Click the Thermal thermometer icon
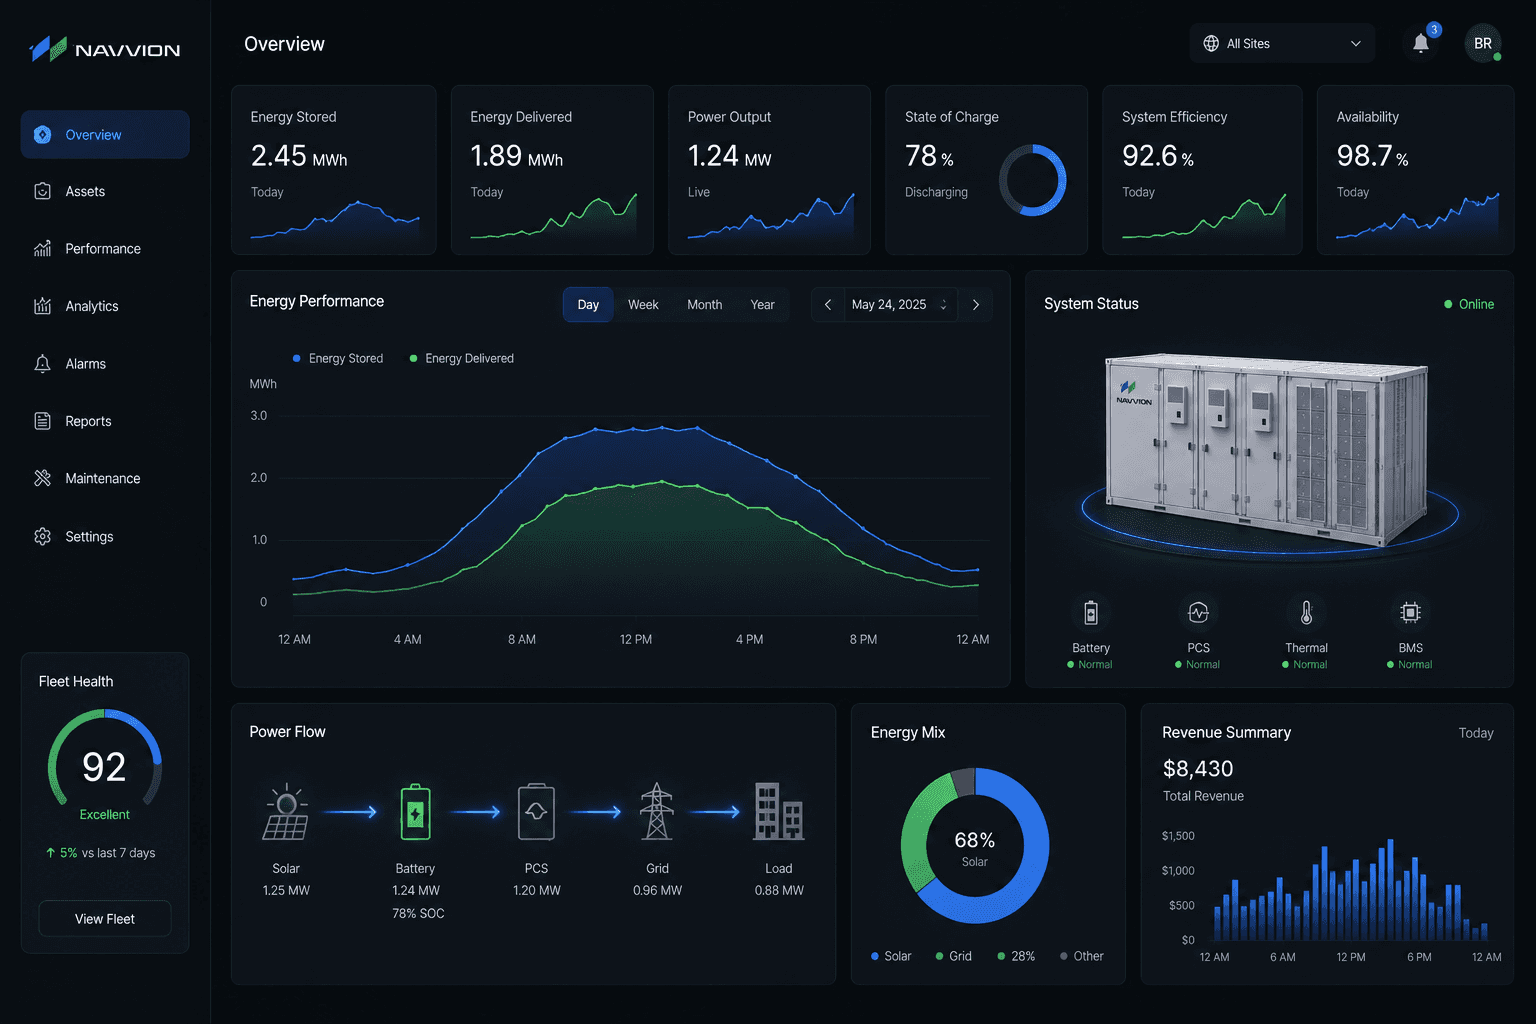Image resolution: width=1536 pixels, height=1024 pixels. coord(1306,612)
